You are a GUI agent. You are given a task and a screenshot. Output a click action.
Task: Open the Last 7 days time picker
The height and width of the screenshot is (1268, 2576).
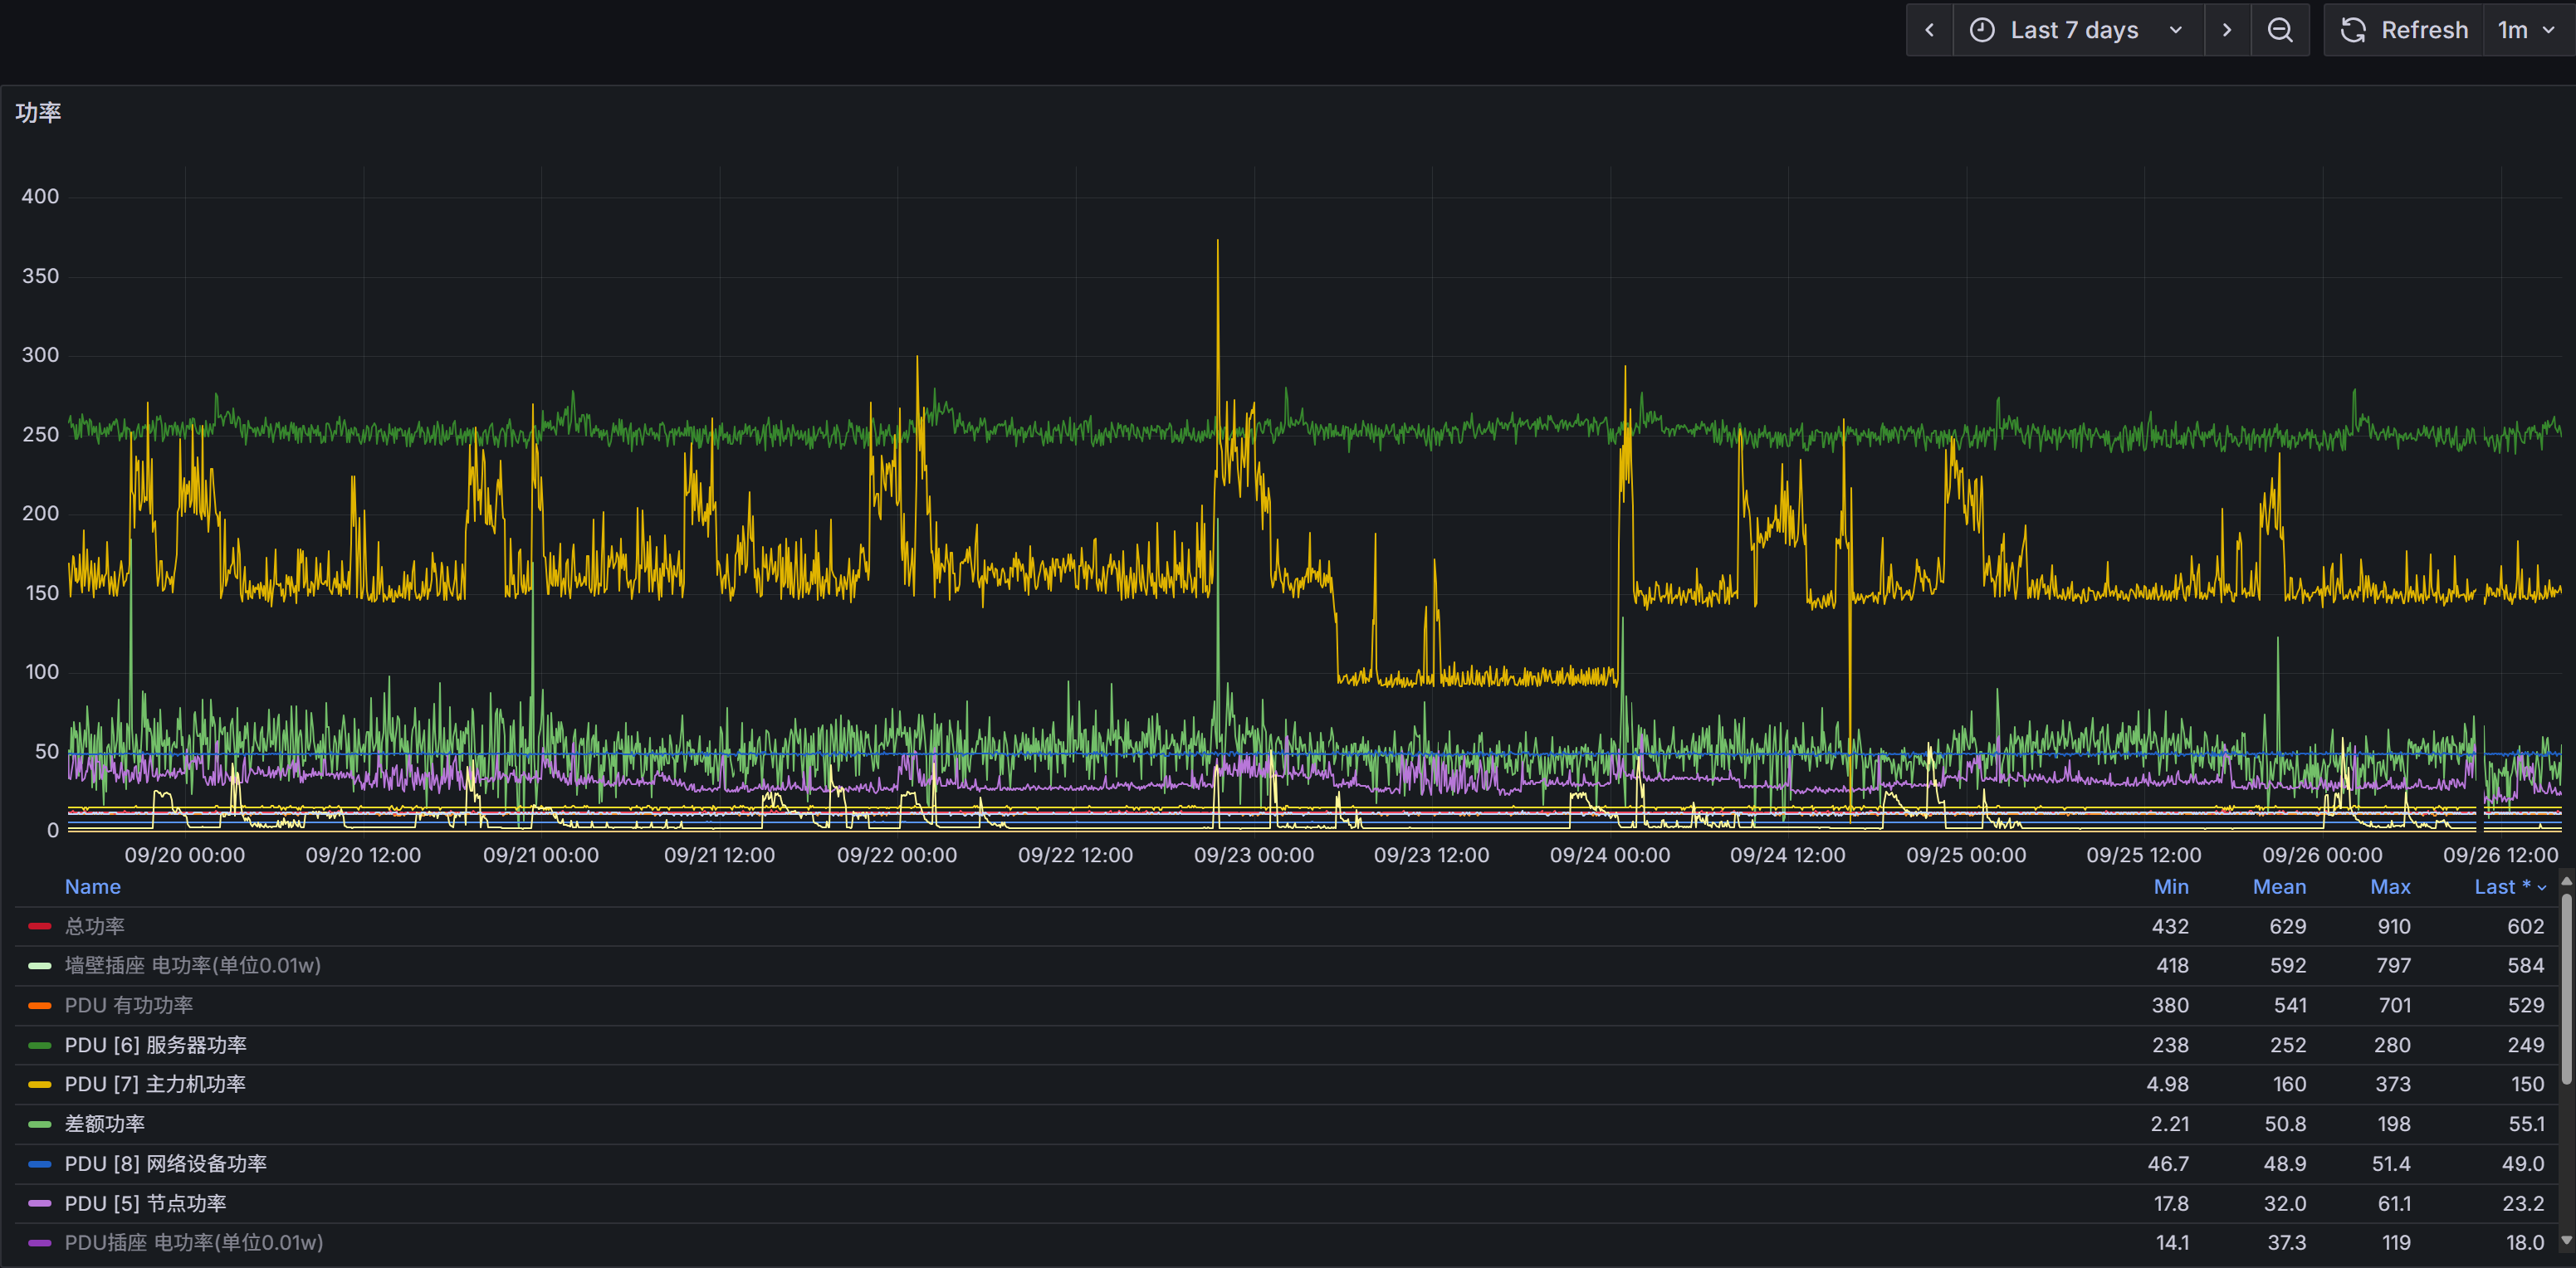coord(2075,30)
